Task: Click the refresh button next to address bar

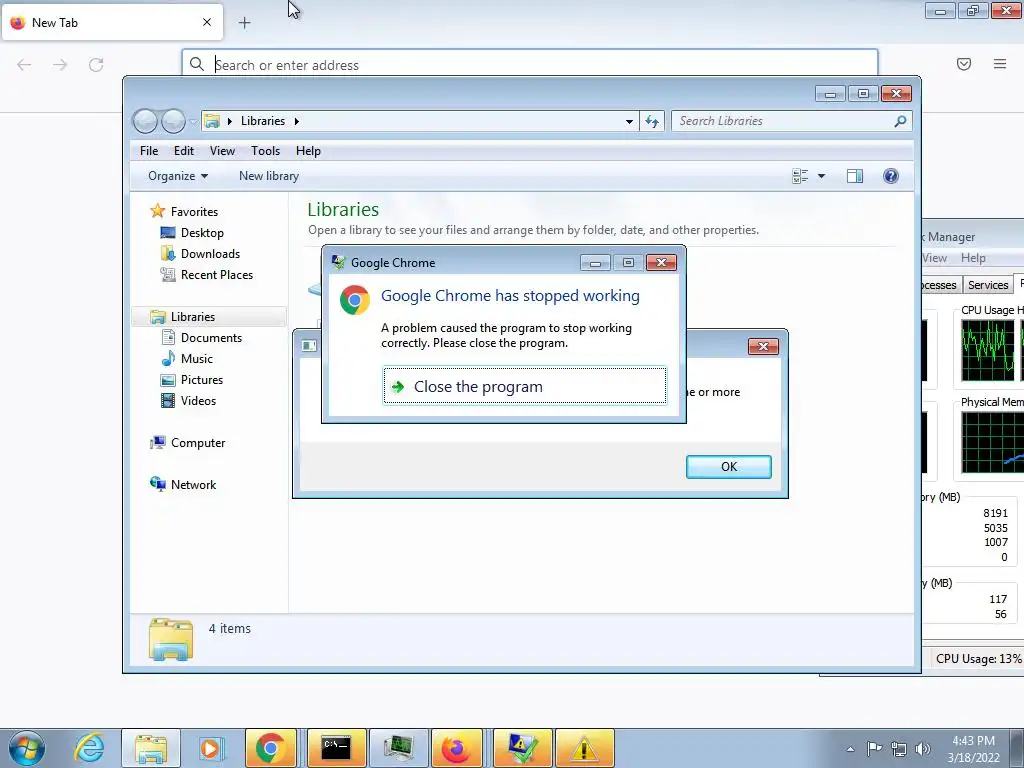Action: point(652,121)
